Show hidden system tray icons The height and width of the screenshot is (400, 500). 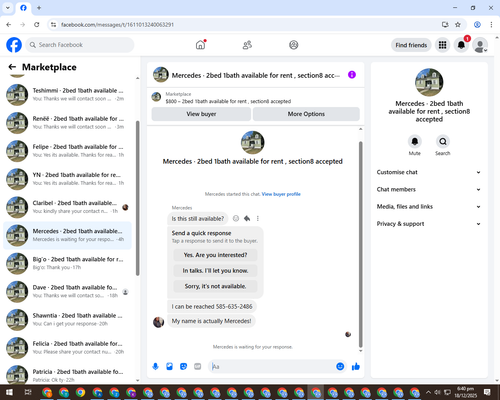click(x=428, y=392)
